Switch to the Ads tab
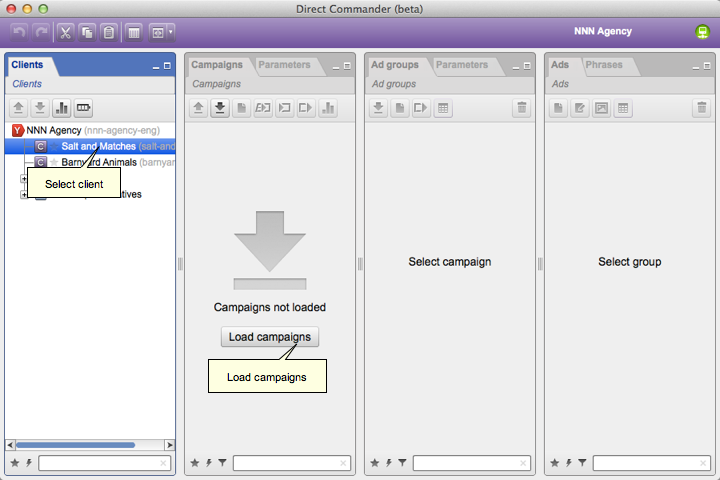Image resolution: width=720 pixels, height=480 pixels. (560, 65)
